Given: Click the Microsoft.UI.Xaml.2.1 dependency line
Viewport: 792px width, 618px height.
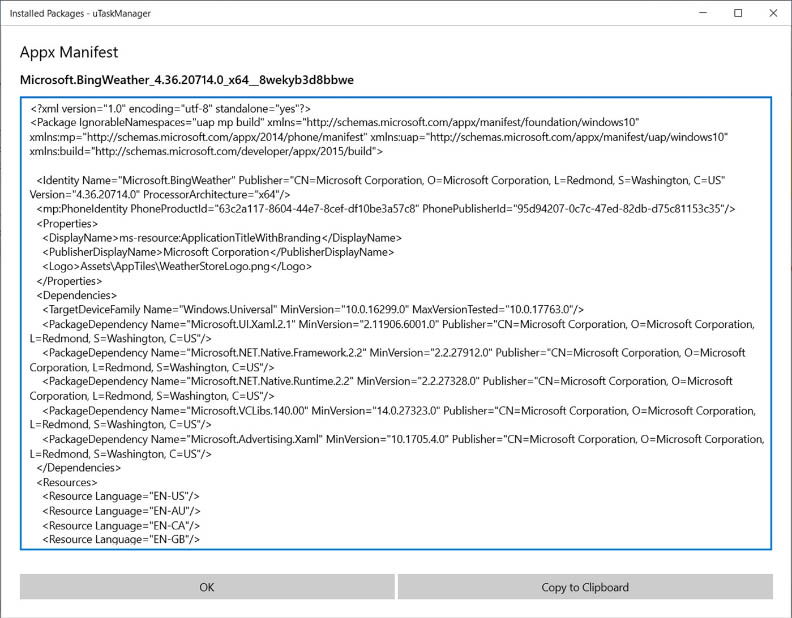Looking at the screenshot, I should pos(399,324).
